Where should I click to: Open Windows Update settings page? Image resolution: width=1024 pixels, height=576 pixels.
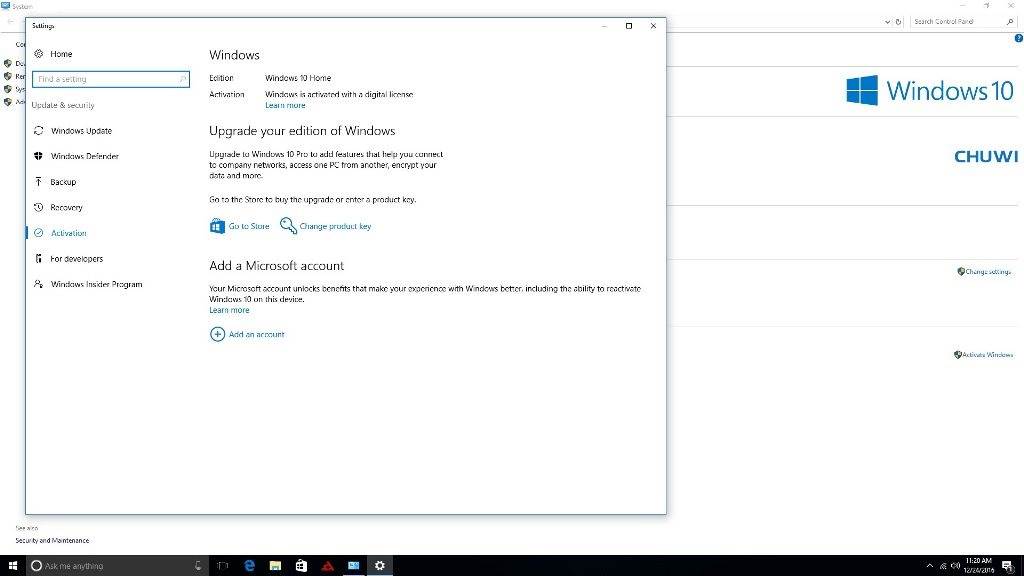click(81, 131)
